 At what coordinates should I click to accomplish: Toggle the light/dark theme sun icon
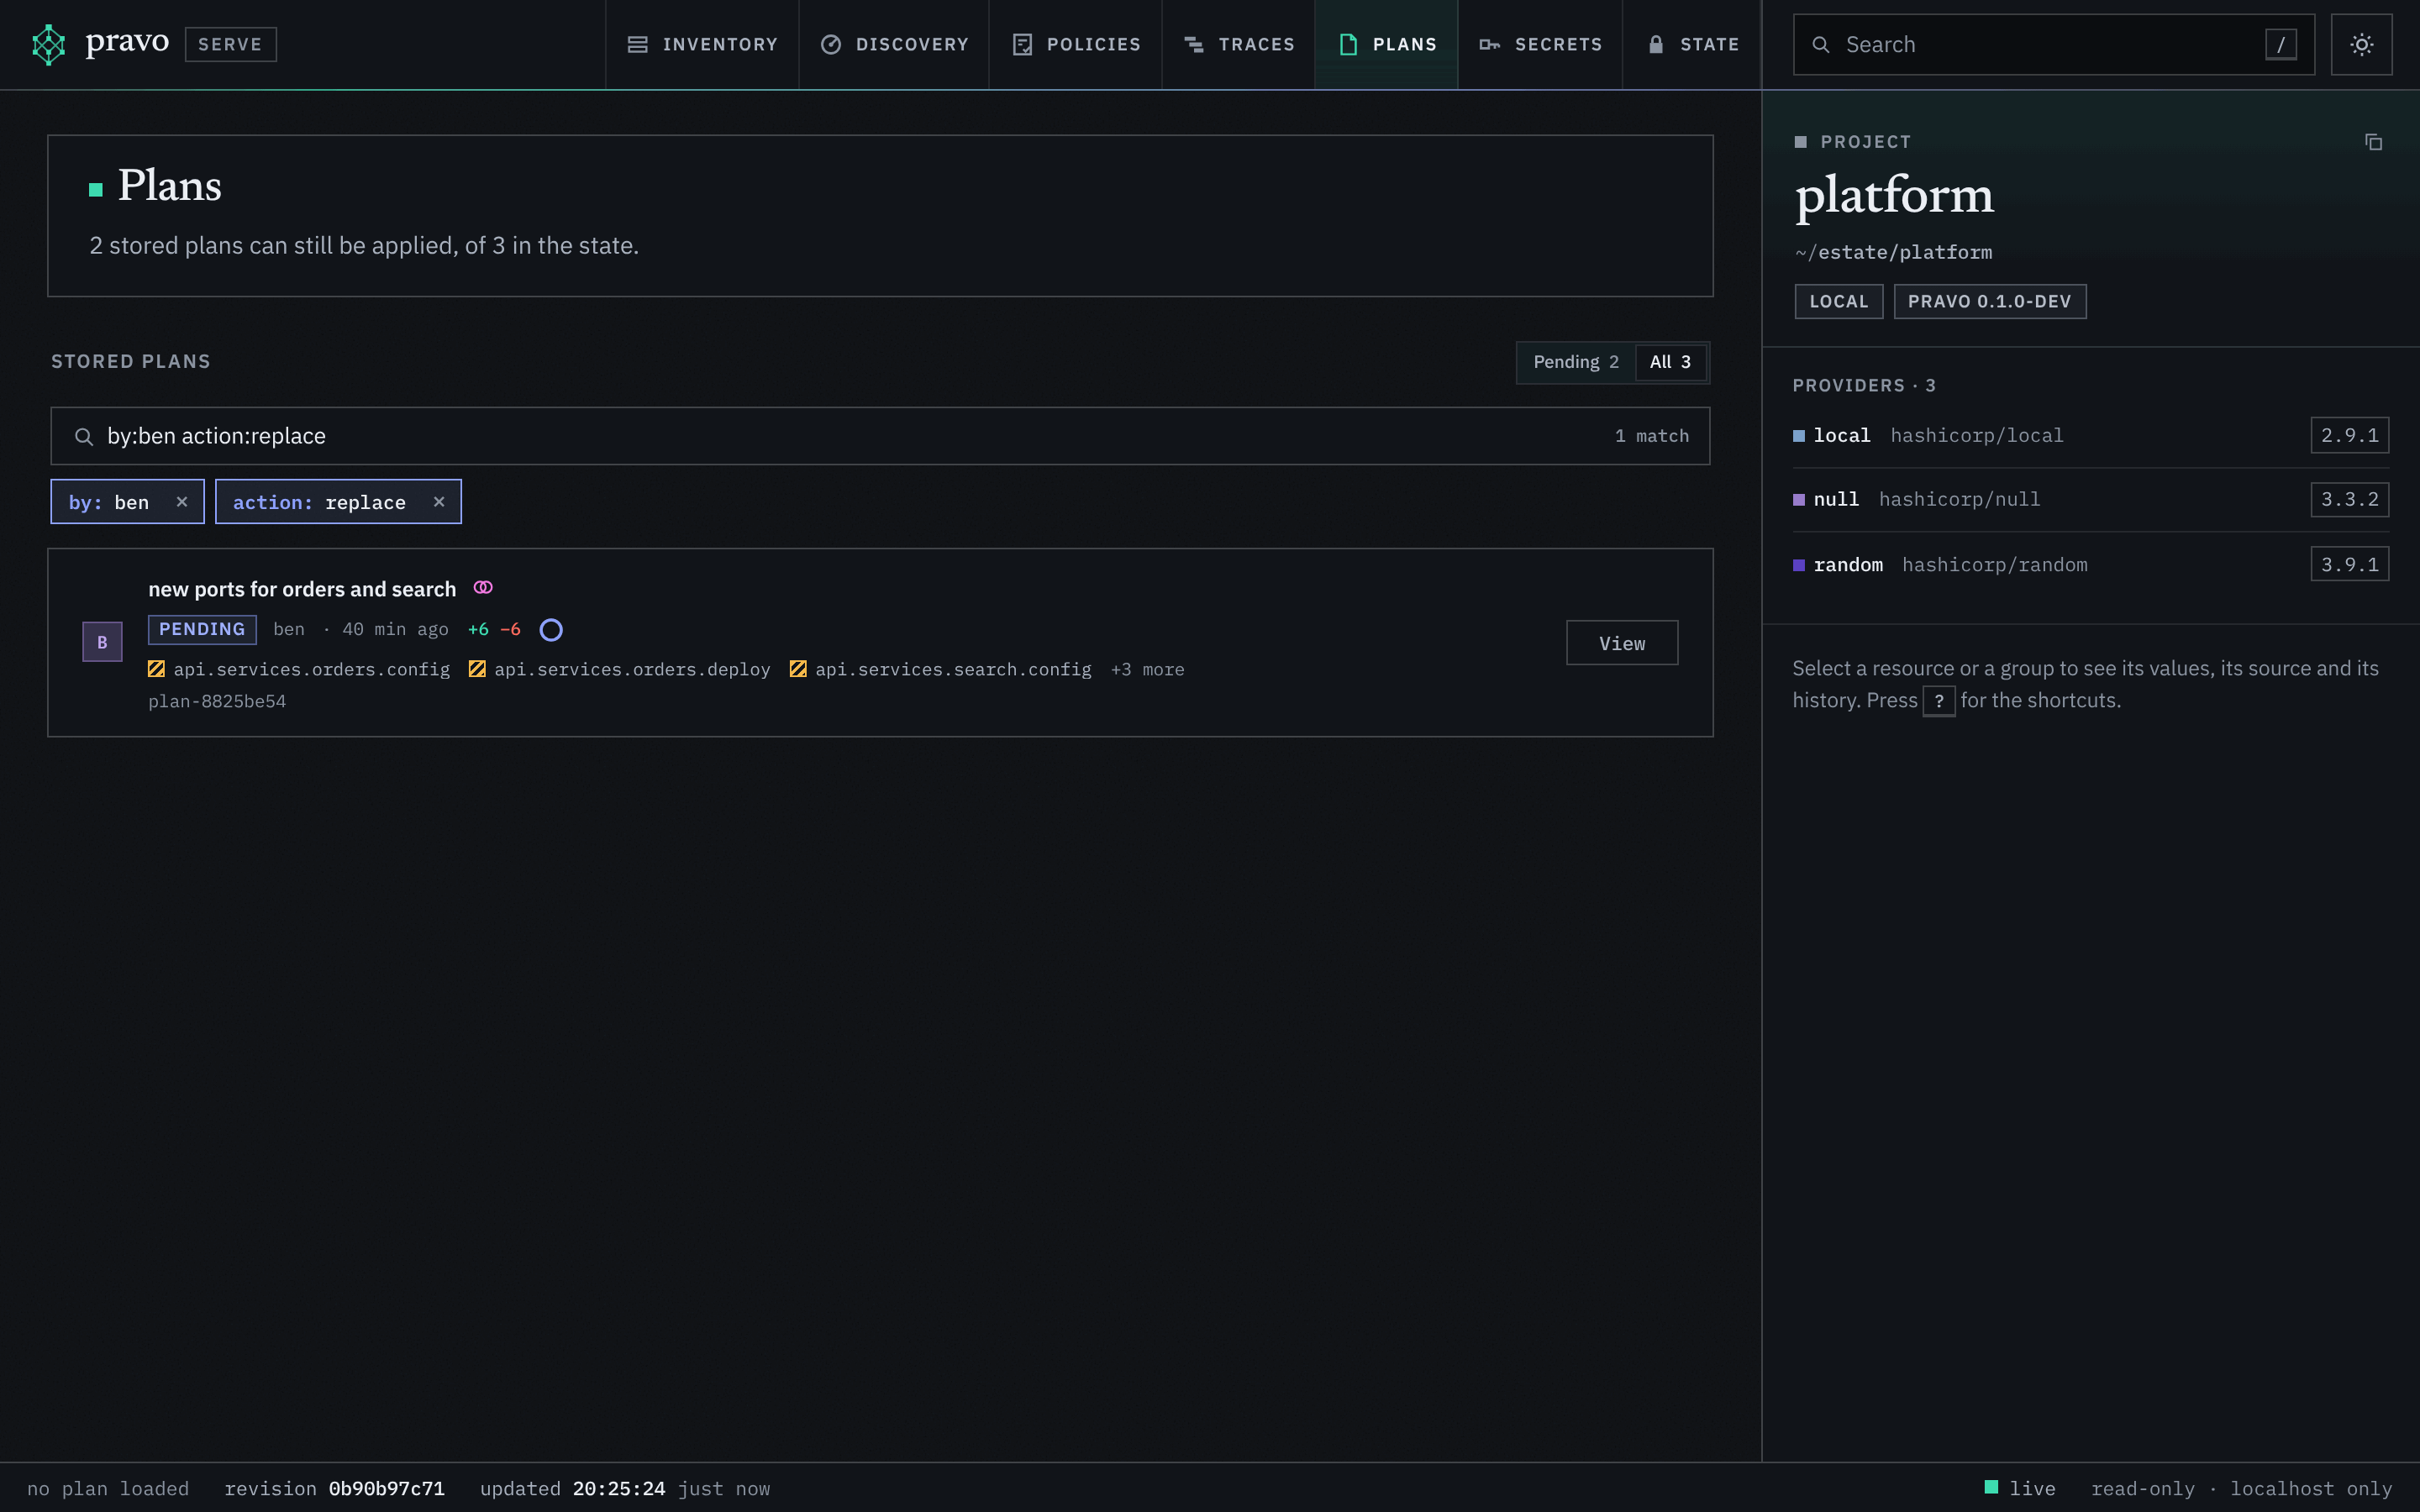tap(2361, 44)
